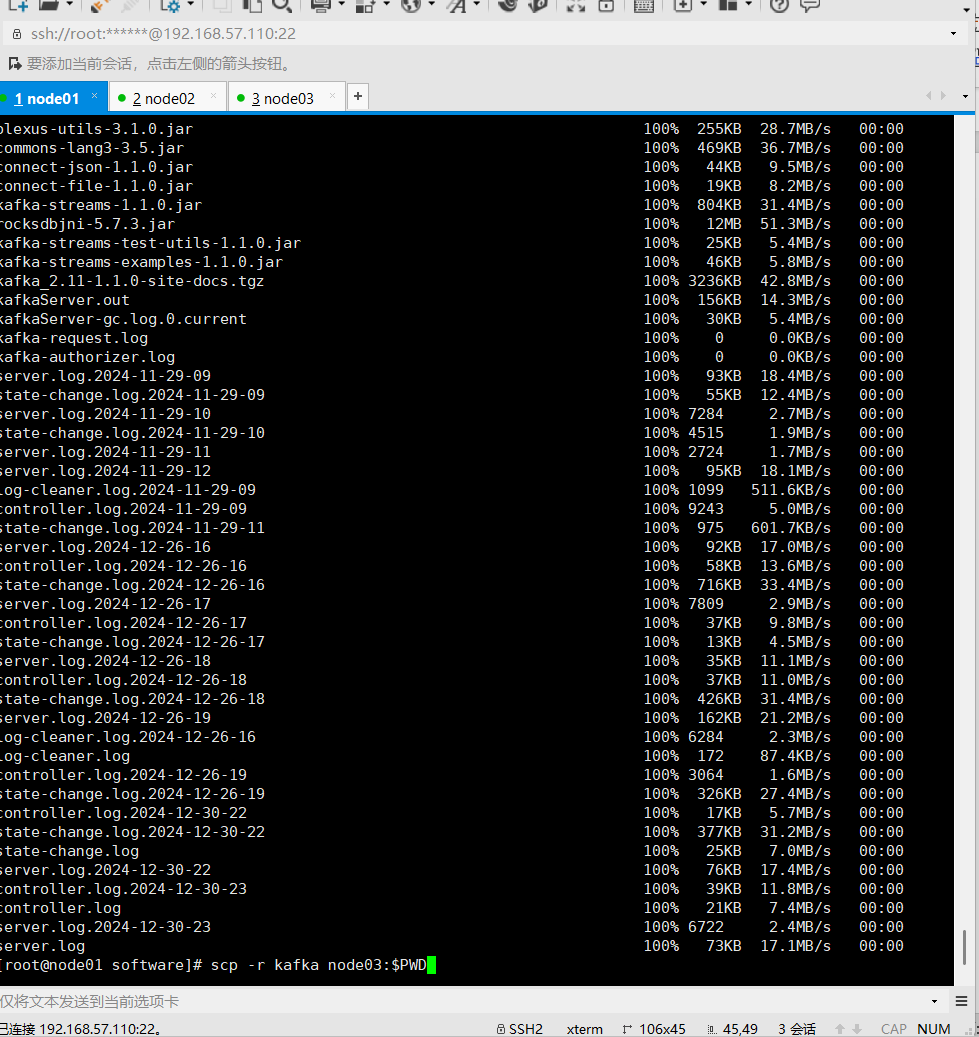
Task: Open the dropdown beside the properties gear icon
Action: [x=191, y=5]
